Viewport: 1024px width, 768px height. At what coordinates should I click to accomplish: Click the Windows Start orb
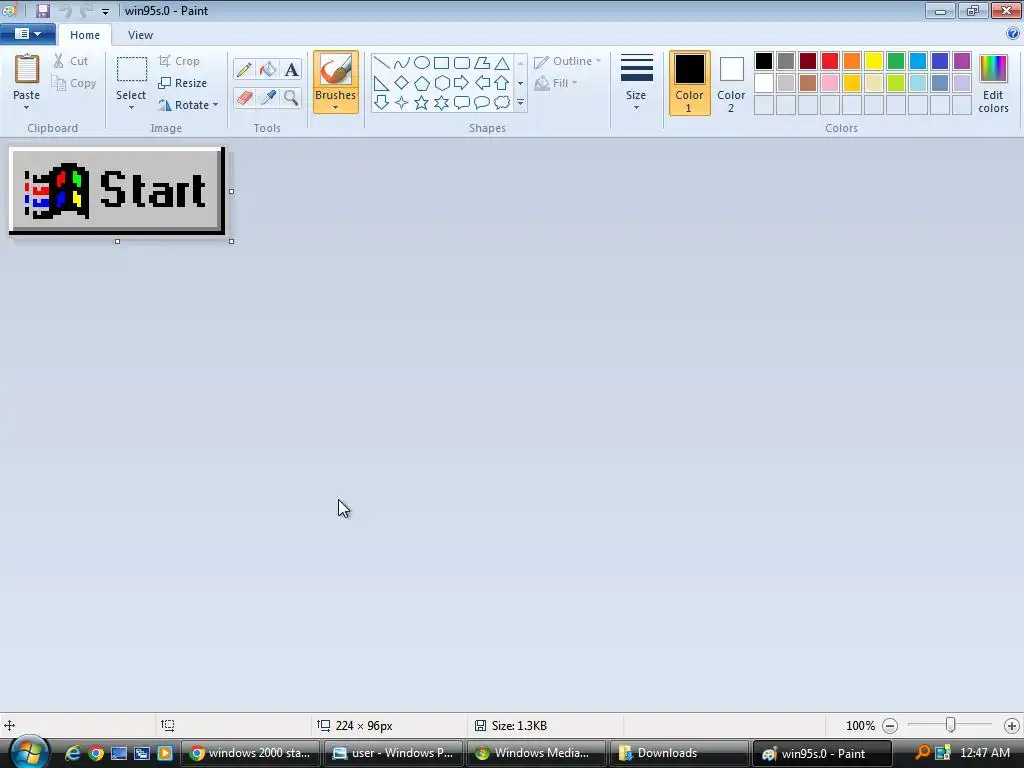[29, 752]
